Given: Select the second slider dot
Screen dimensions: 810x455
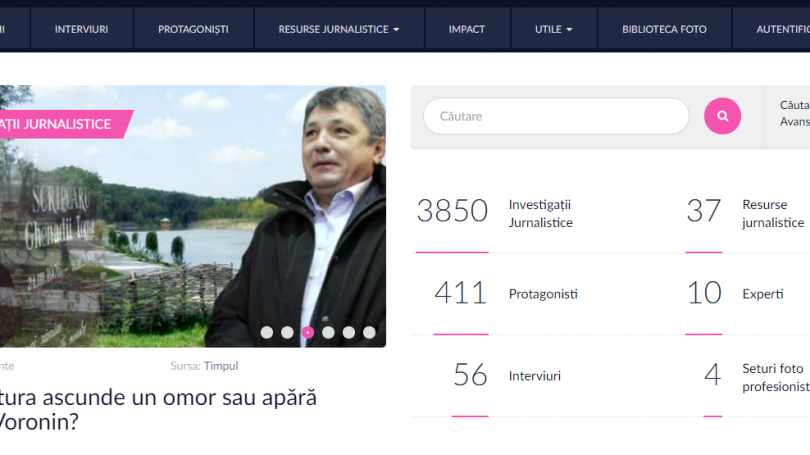Looking at the screenshot, I should pos(287,332).
